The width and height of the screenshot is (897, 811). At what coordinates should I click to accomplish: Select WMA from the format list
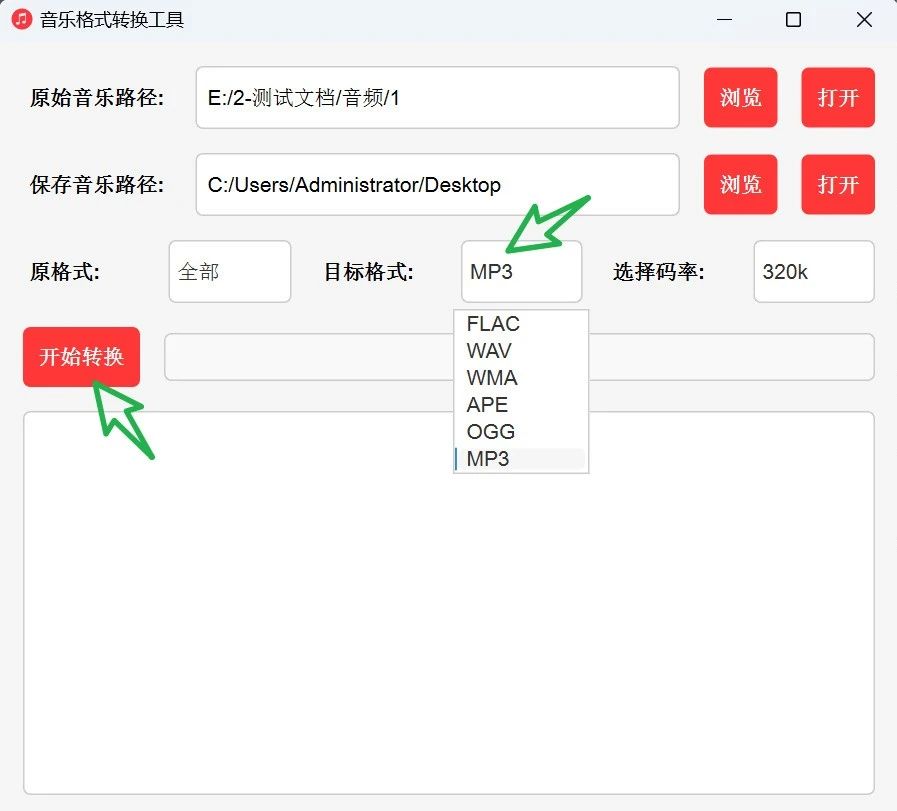[x=521, y=377]
